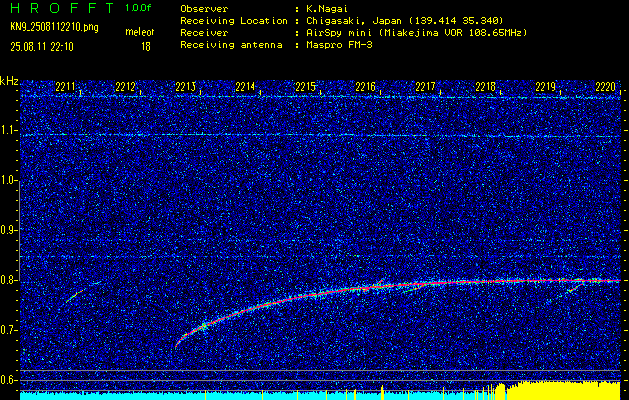The image size is (629, 400).
Task: Click the 0.6 frequency axis label
Action: (x=9, y=380)
